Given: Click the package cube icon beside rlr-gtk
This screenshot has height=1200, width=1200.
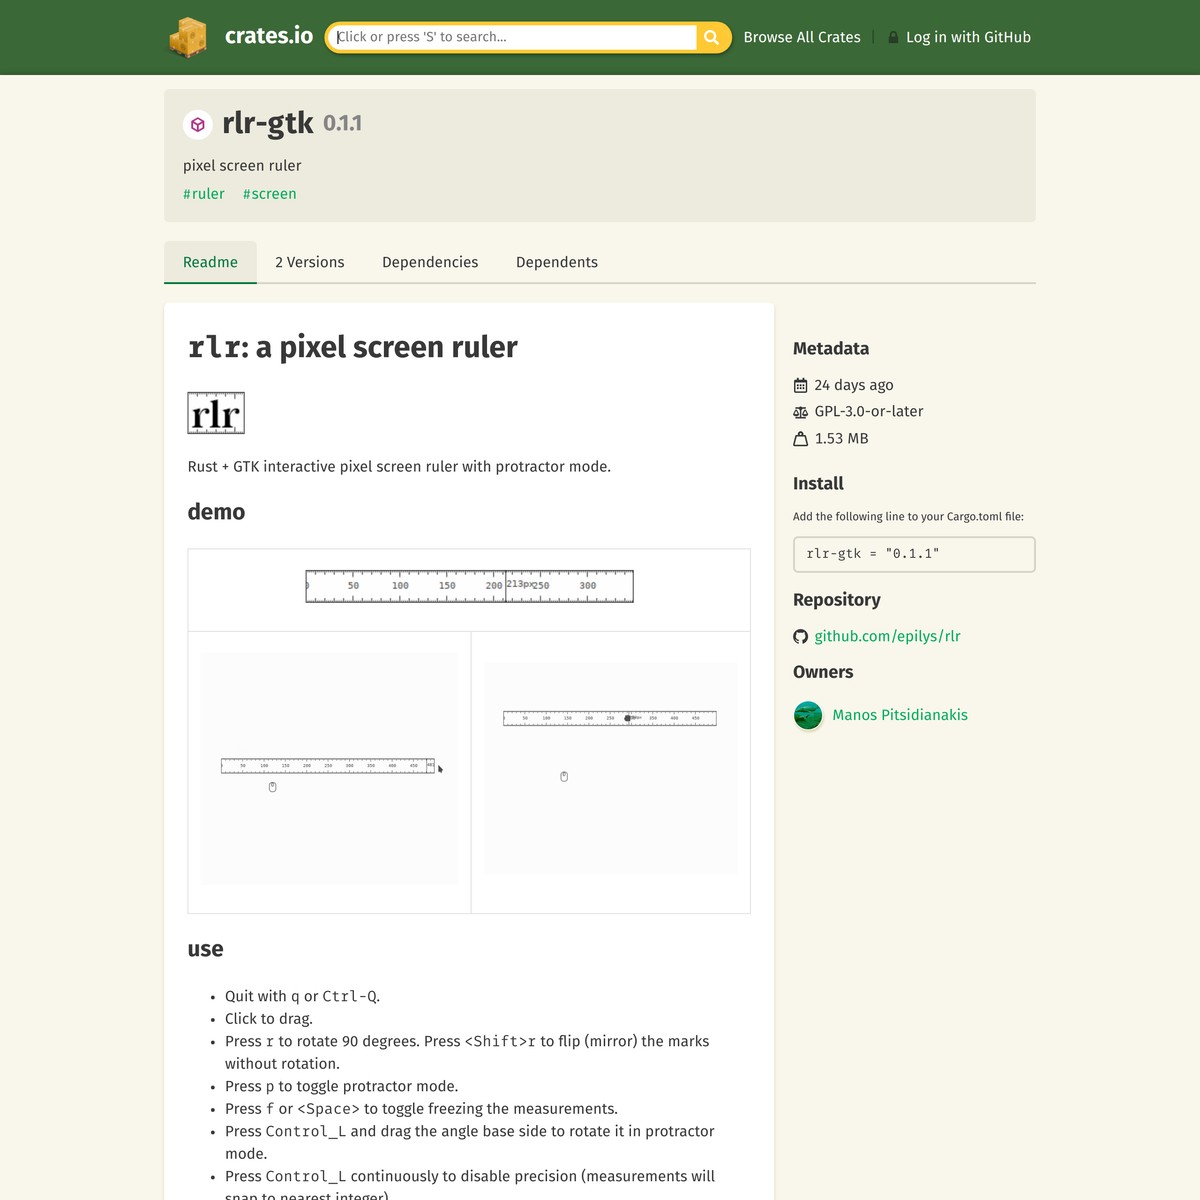Looking at the screenshot, I should click(198, 124).
